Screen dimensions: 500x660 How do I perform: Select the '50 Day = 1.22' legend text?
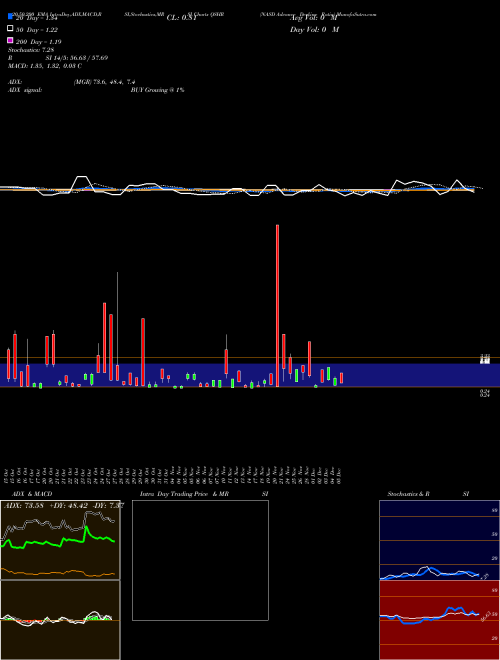coord(37,30)
